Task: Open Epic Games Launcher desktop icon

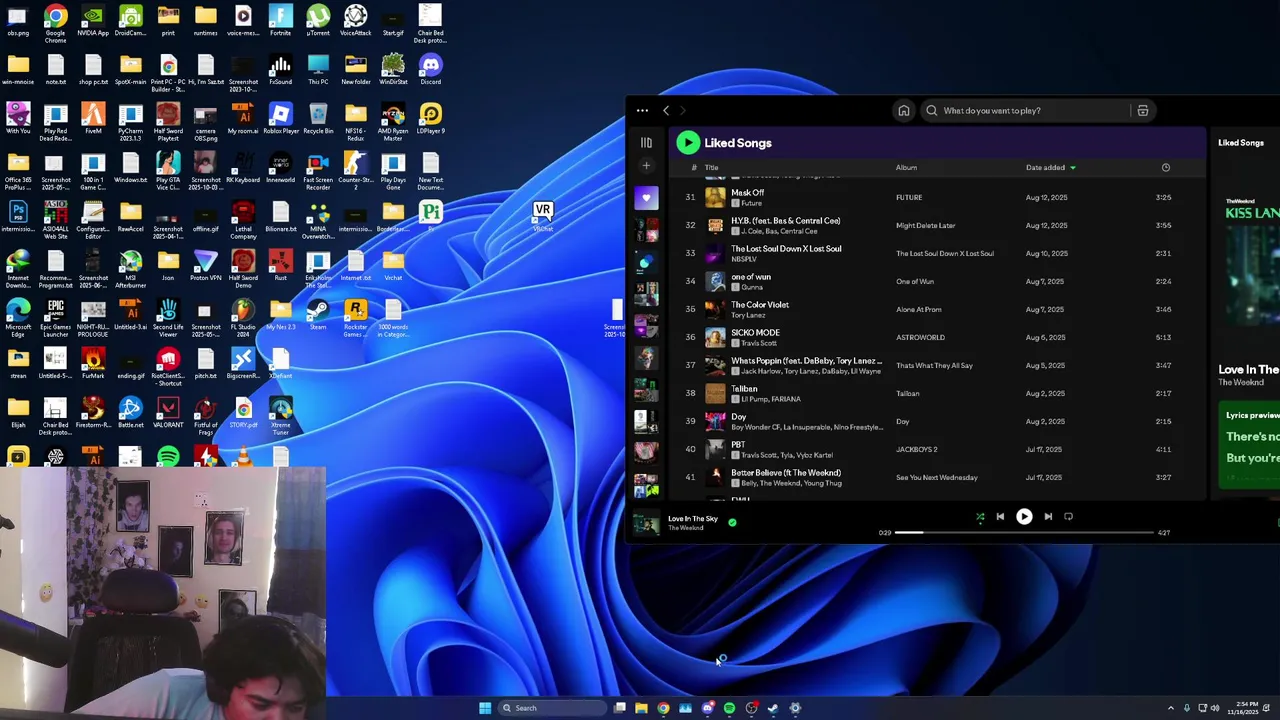Action: [x=55, y=318]
